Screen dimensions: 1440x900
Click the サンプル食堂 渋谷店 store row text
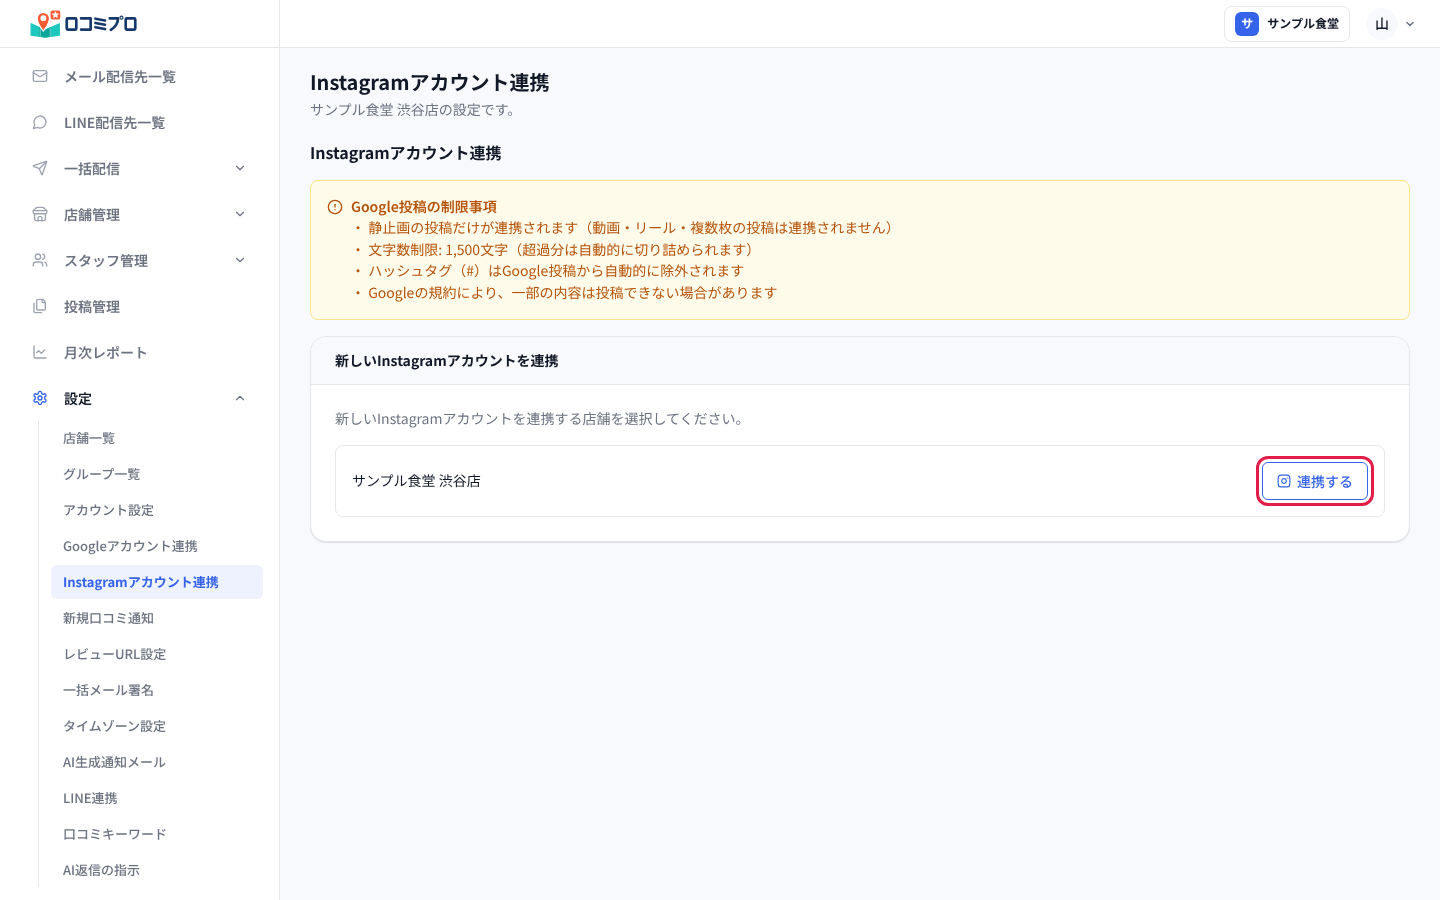click(x=416, y=481)
